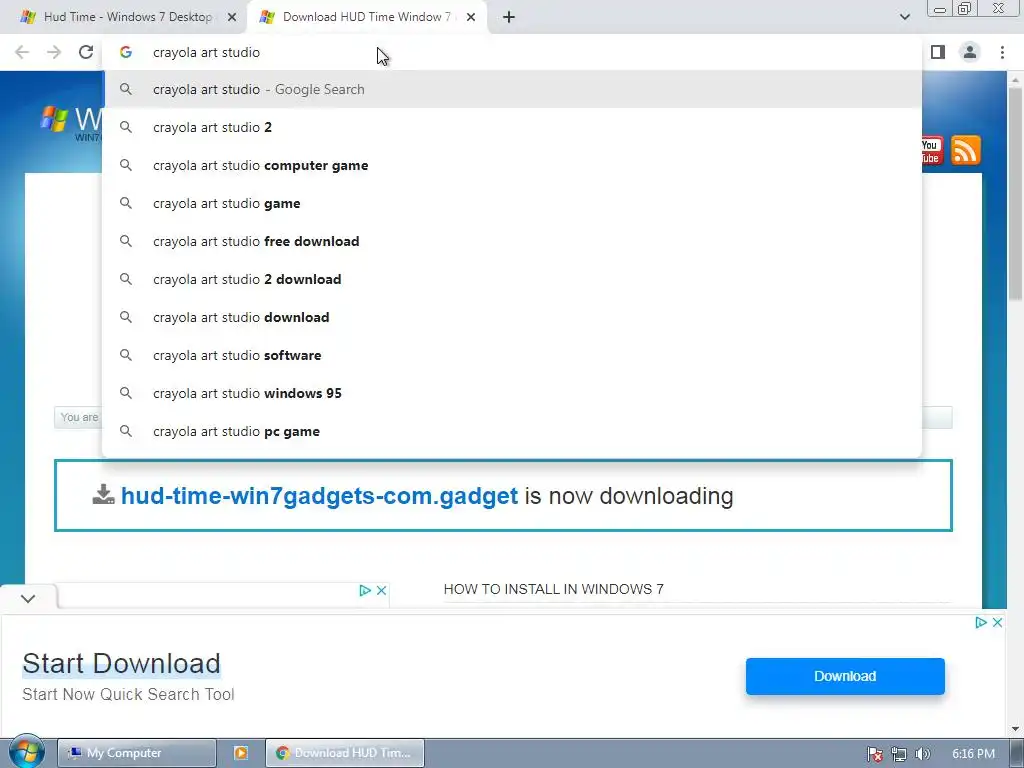Click the orange RSS feed icon
1024x768 pixels.
click(965, 150)
